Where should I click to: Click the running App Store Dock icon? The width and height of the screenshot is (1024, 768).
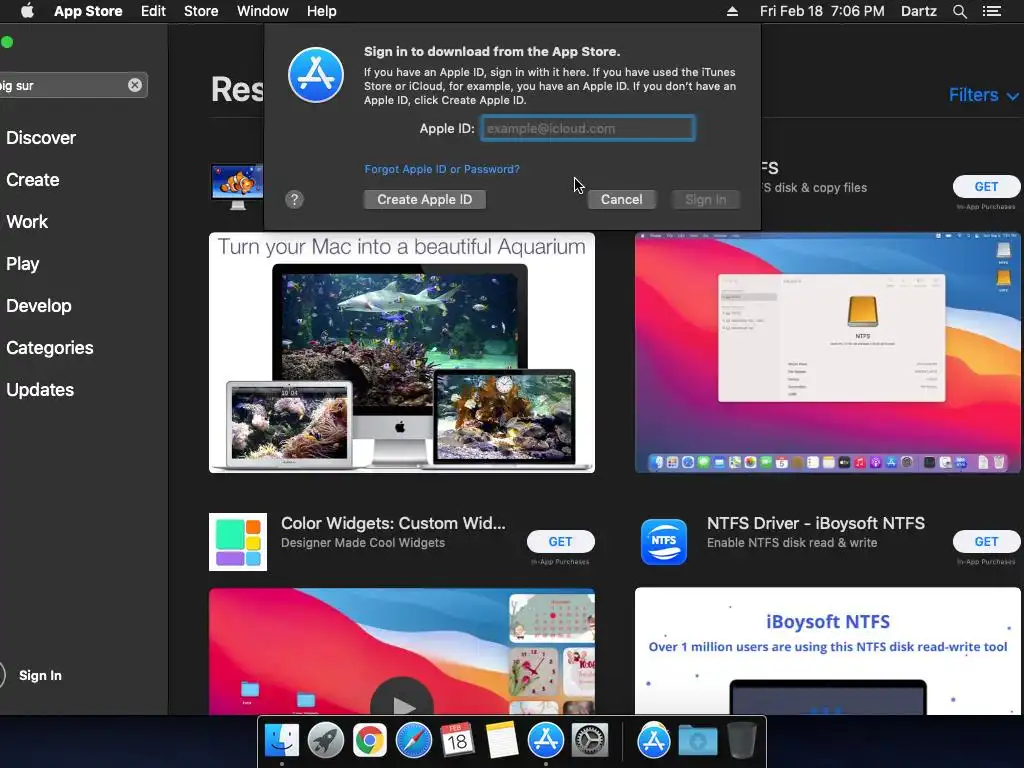(545, 741)
